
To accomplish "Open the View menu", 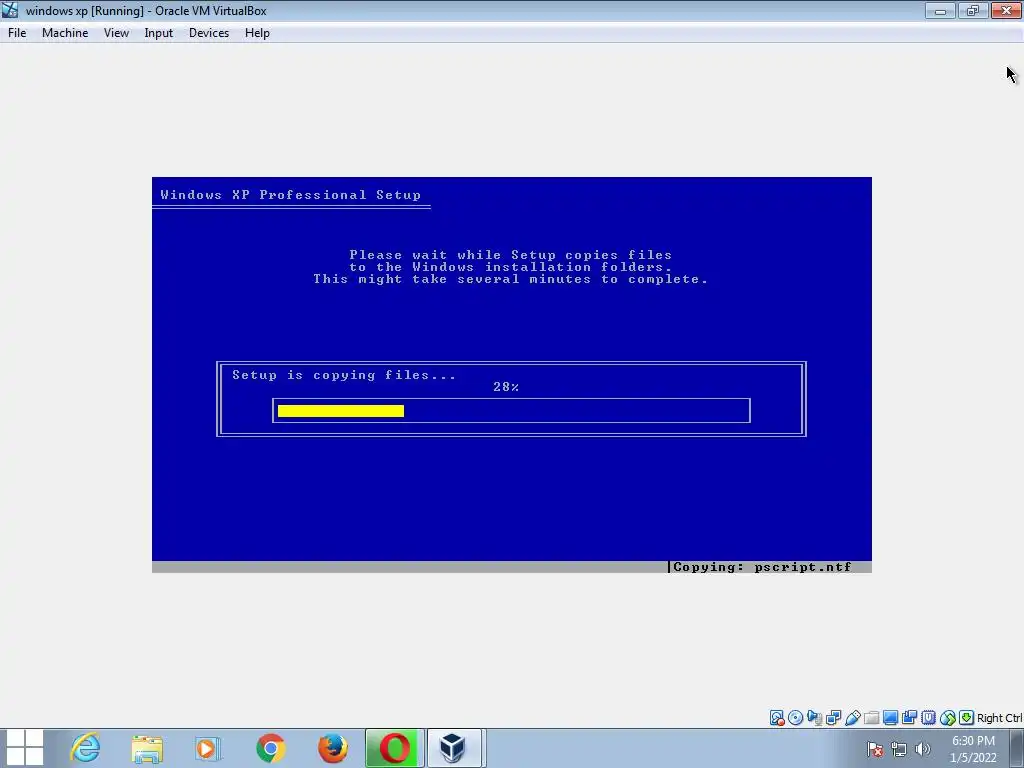I will 116,33.
